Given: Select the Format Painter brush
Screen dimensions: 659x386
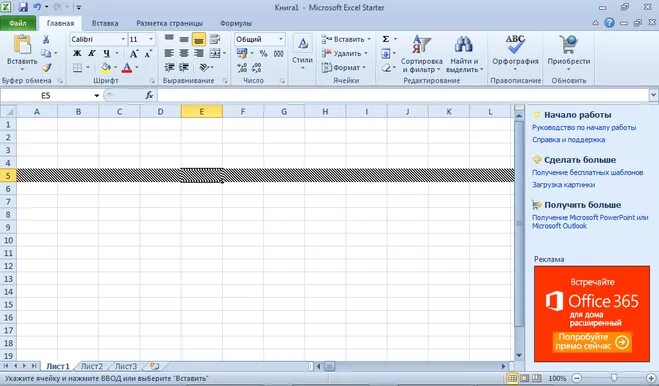Looking at the screenshot, I should (x=46, y=67).
